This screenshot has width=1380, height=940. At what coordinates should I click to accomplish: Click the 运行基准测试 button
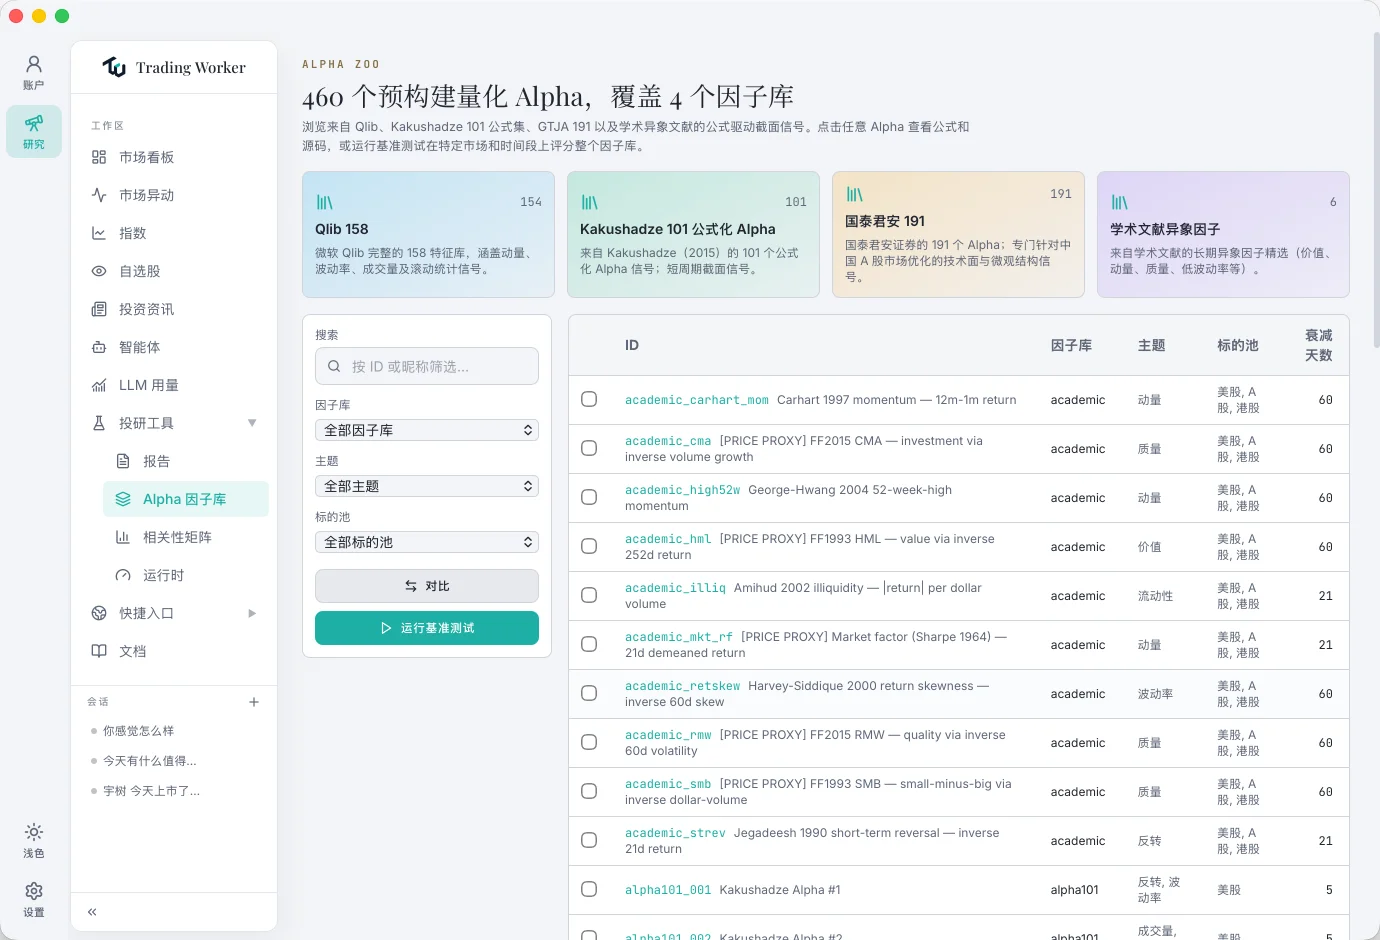(x=427, y=628)
